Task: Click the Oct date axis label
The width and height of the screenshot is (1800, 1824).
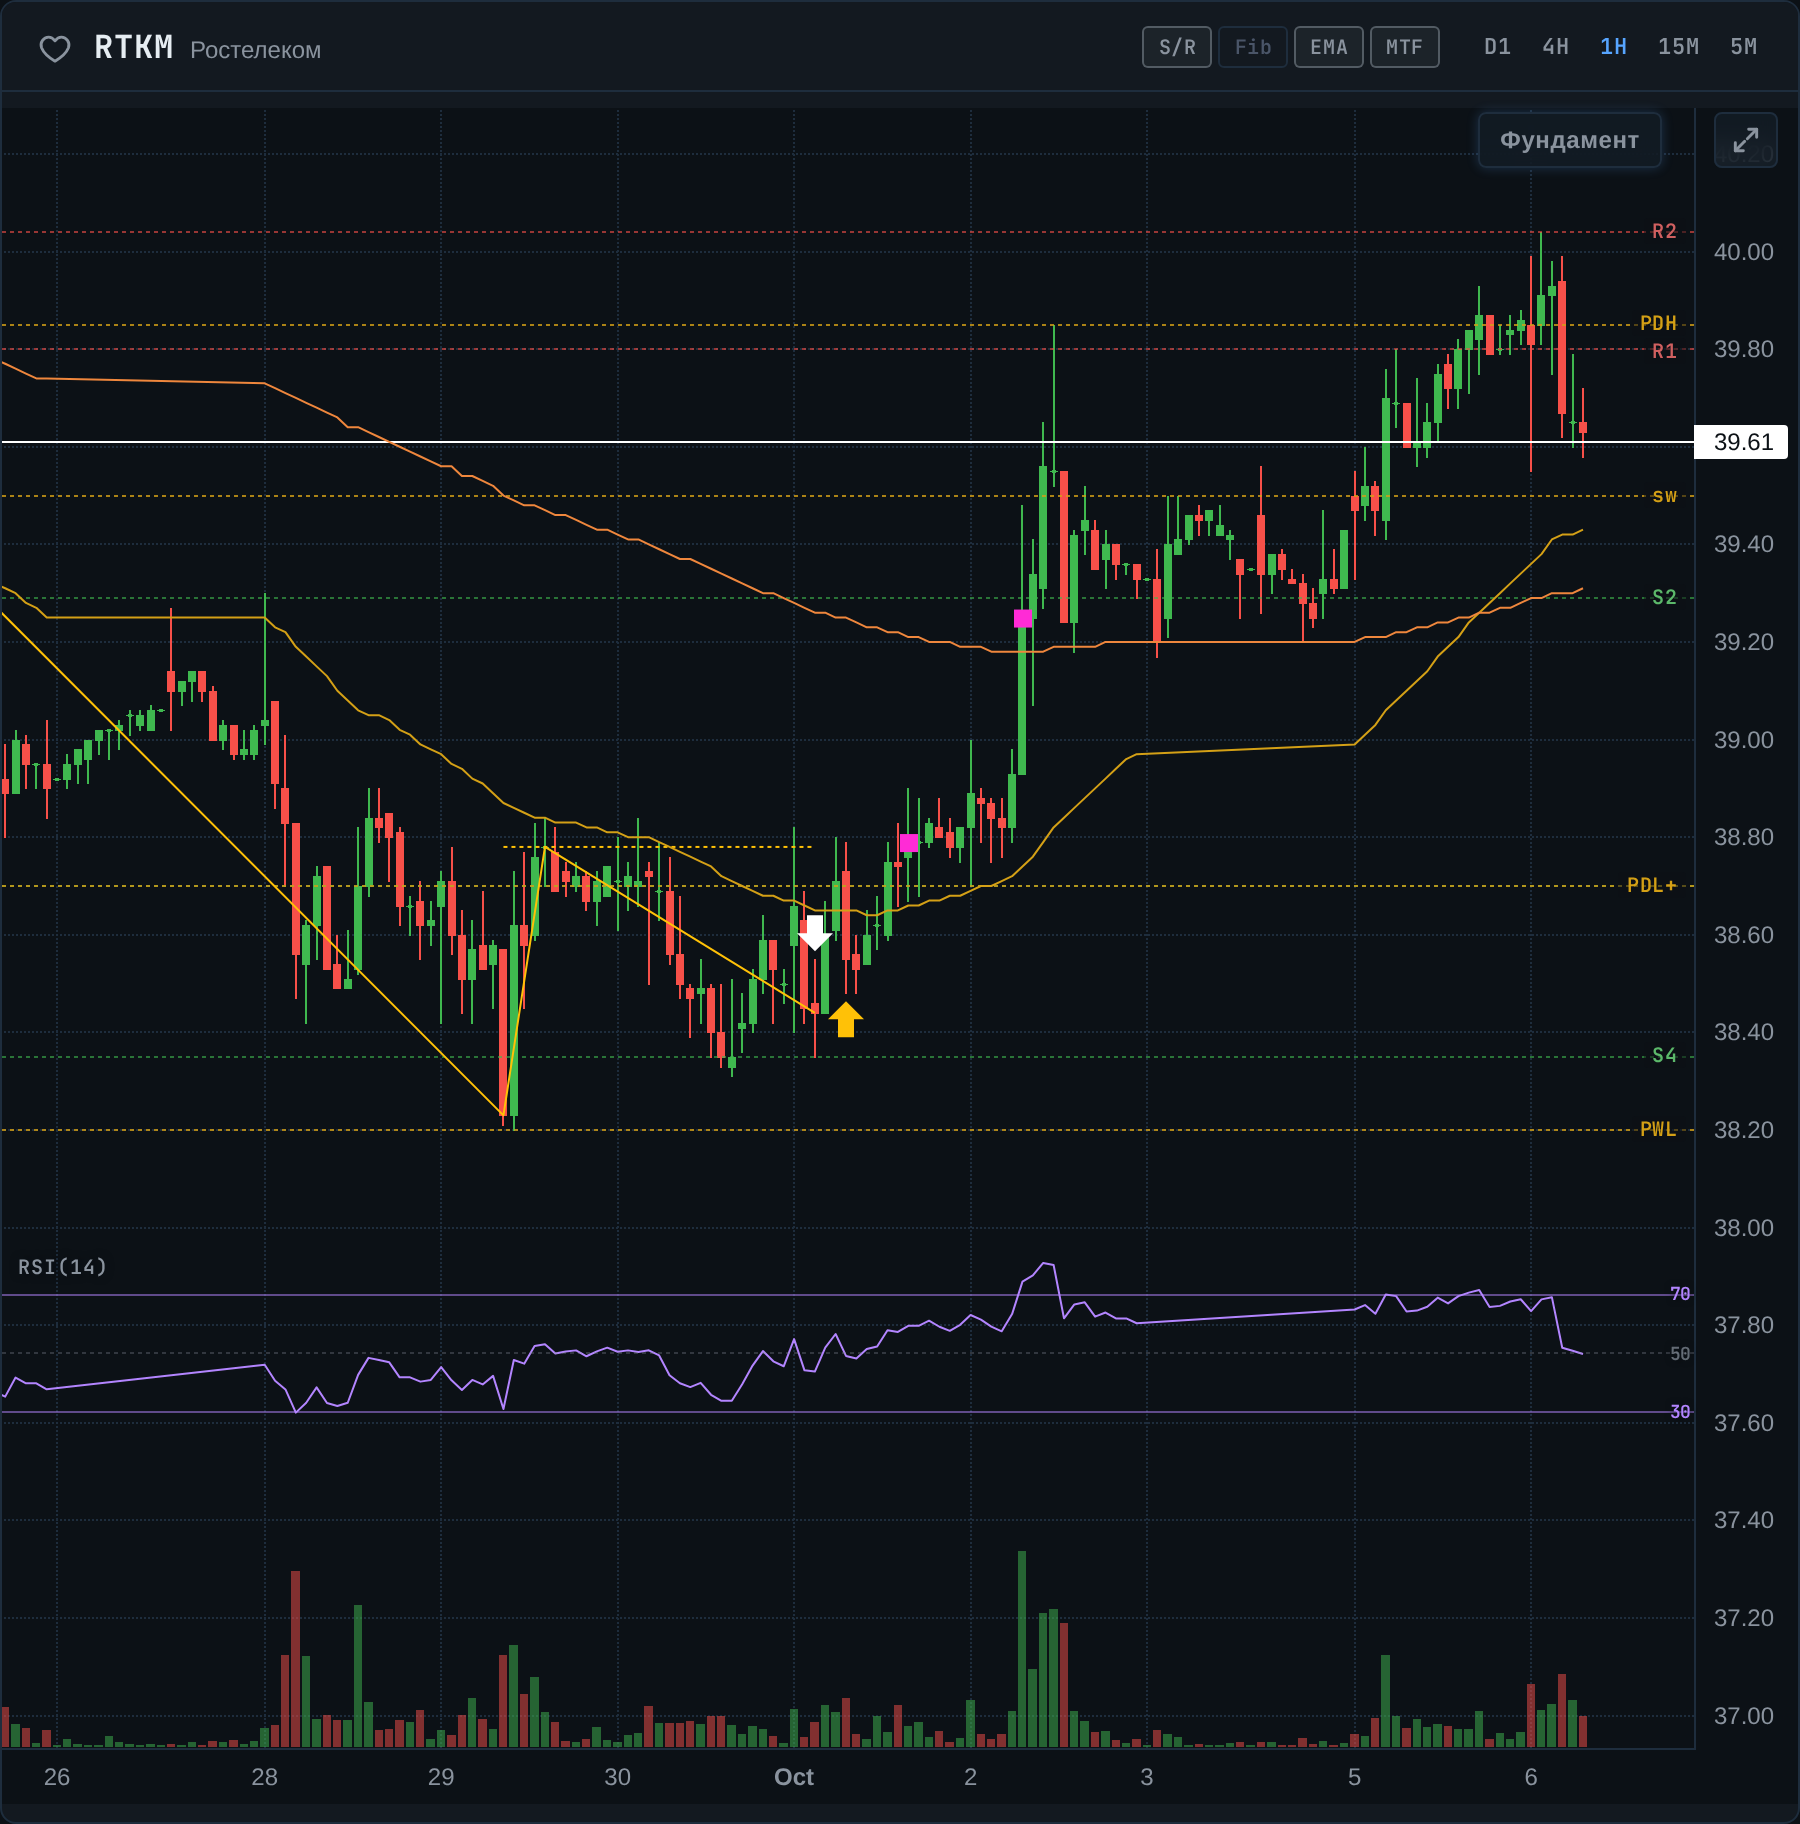Action: click(x=794, y=1777)
